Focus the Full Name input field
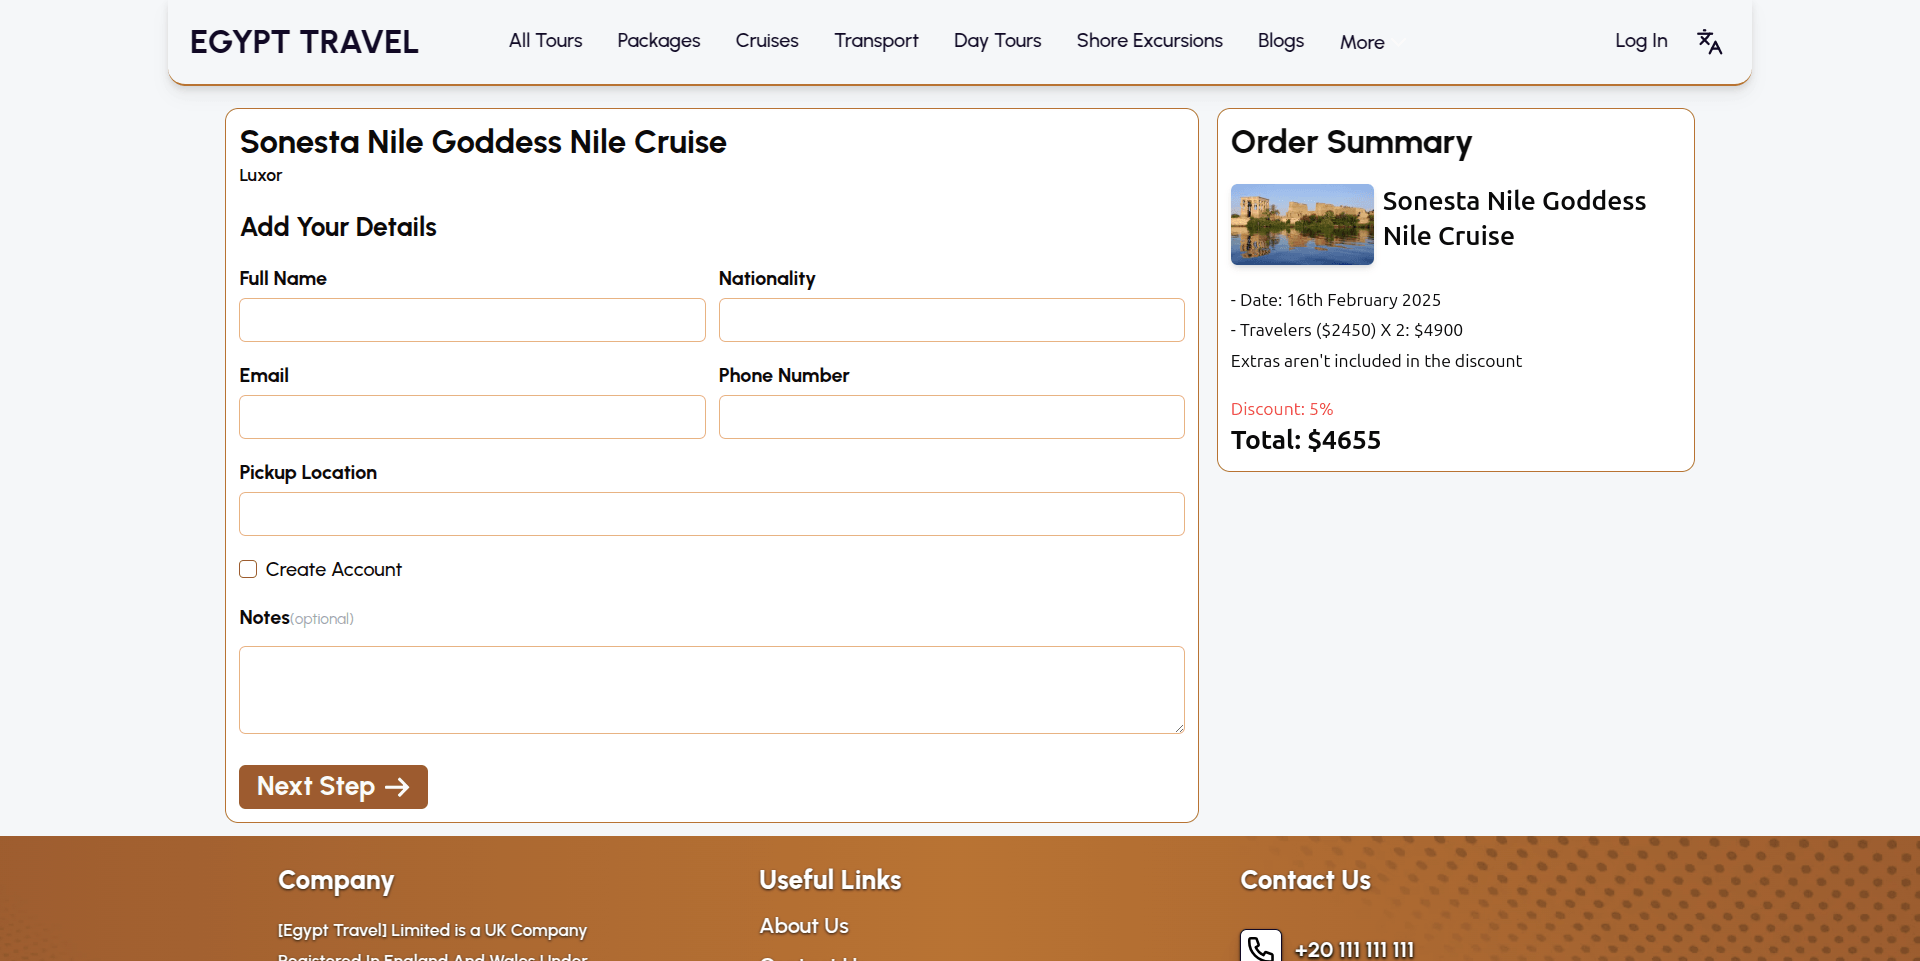The image size is (1920, 961). click(x=472, y=320)
